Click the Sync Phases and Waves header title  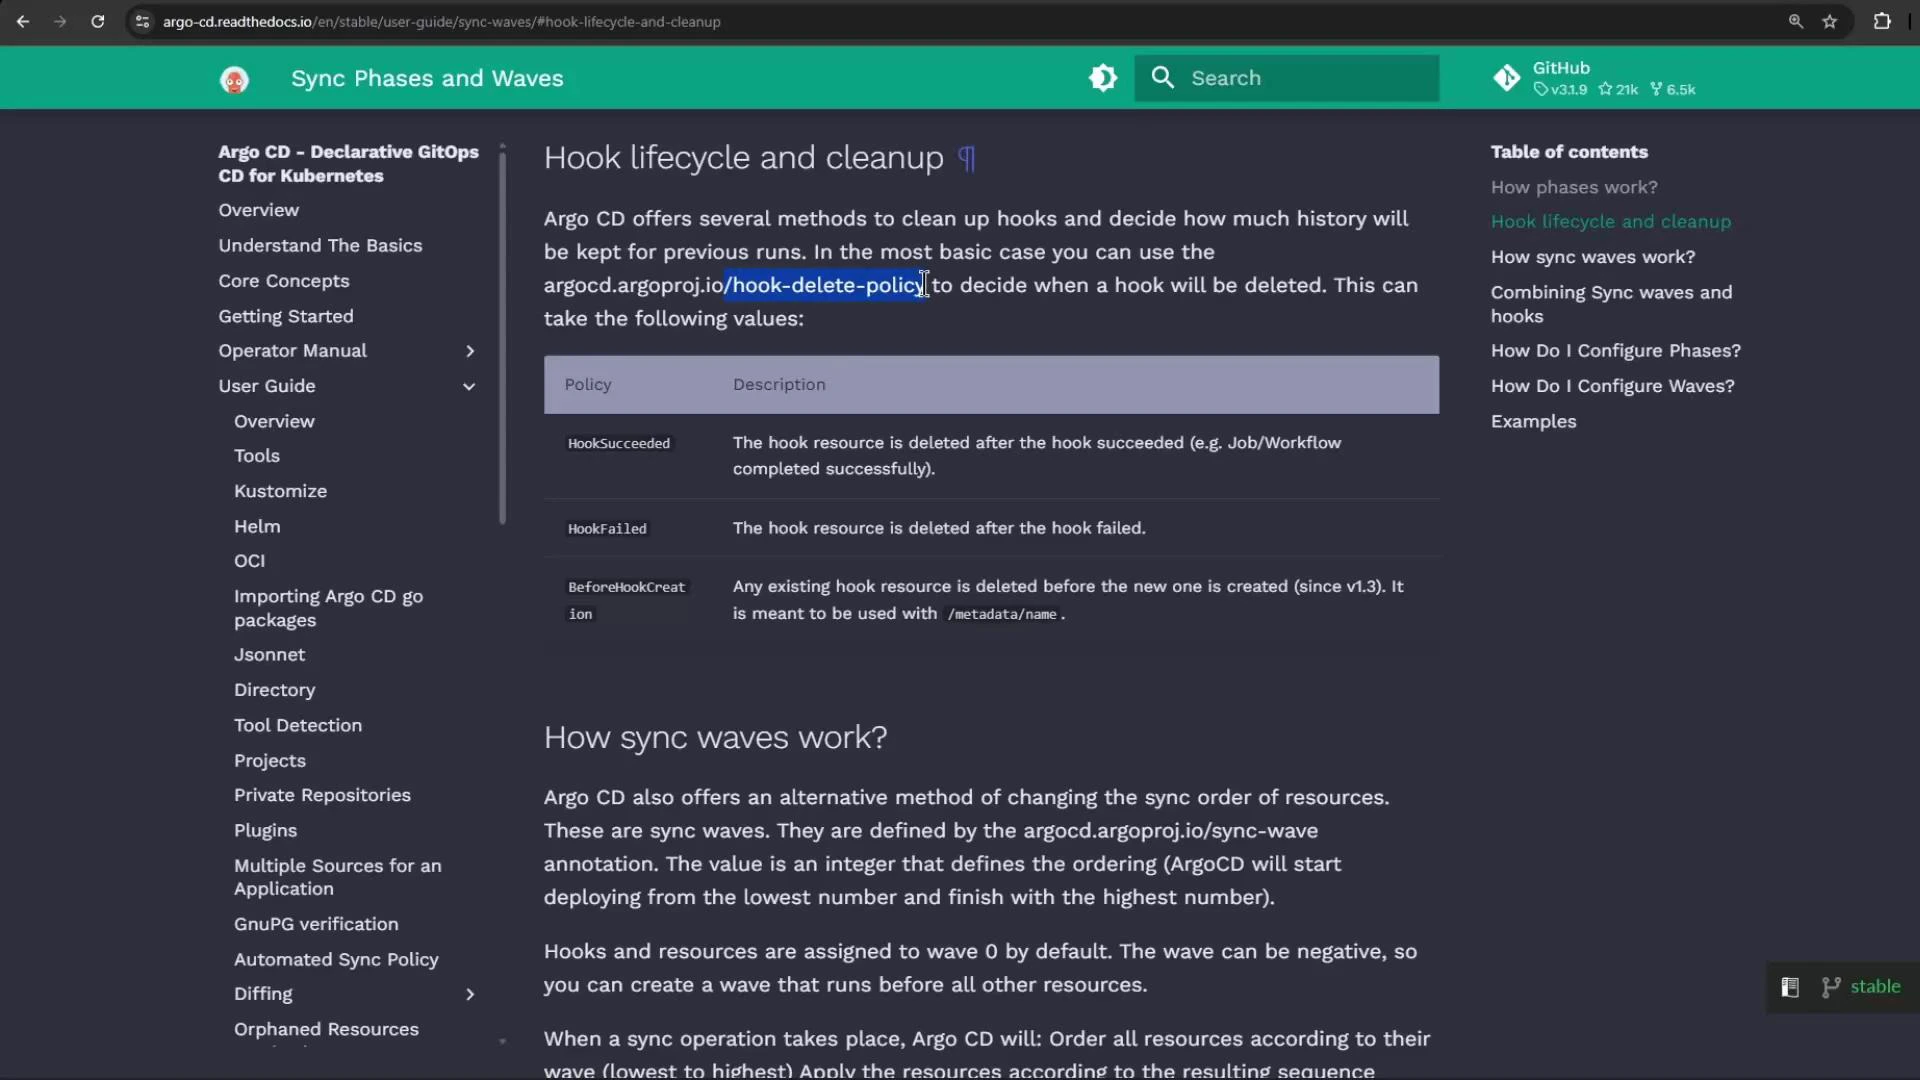[x=427, y=78]
